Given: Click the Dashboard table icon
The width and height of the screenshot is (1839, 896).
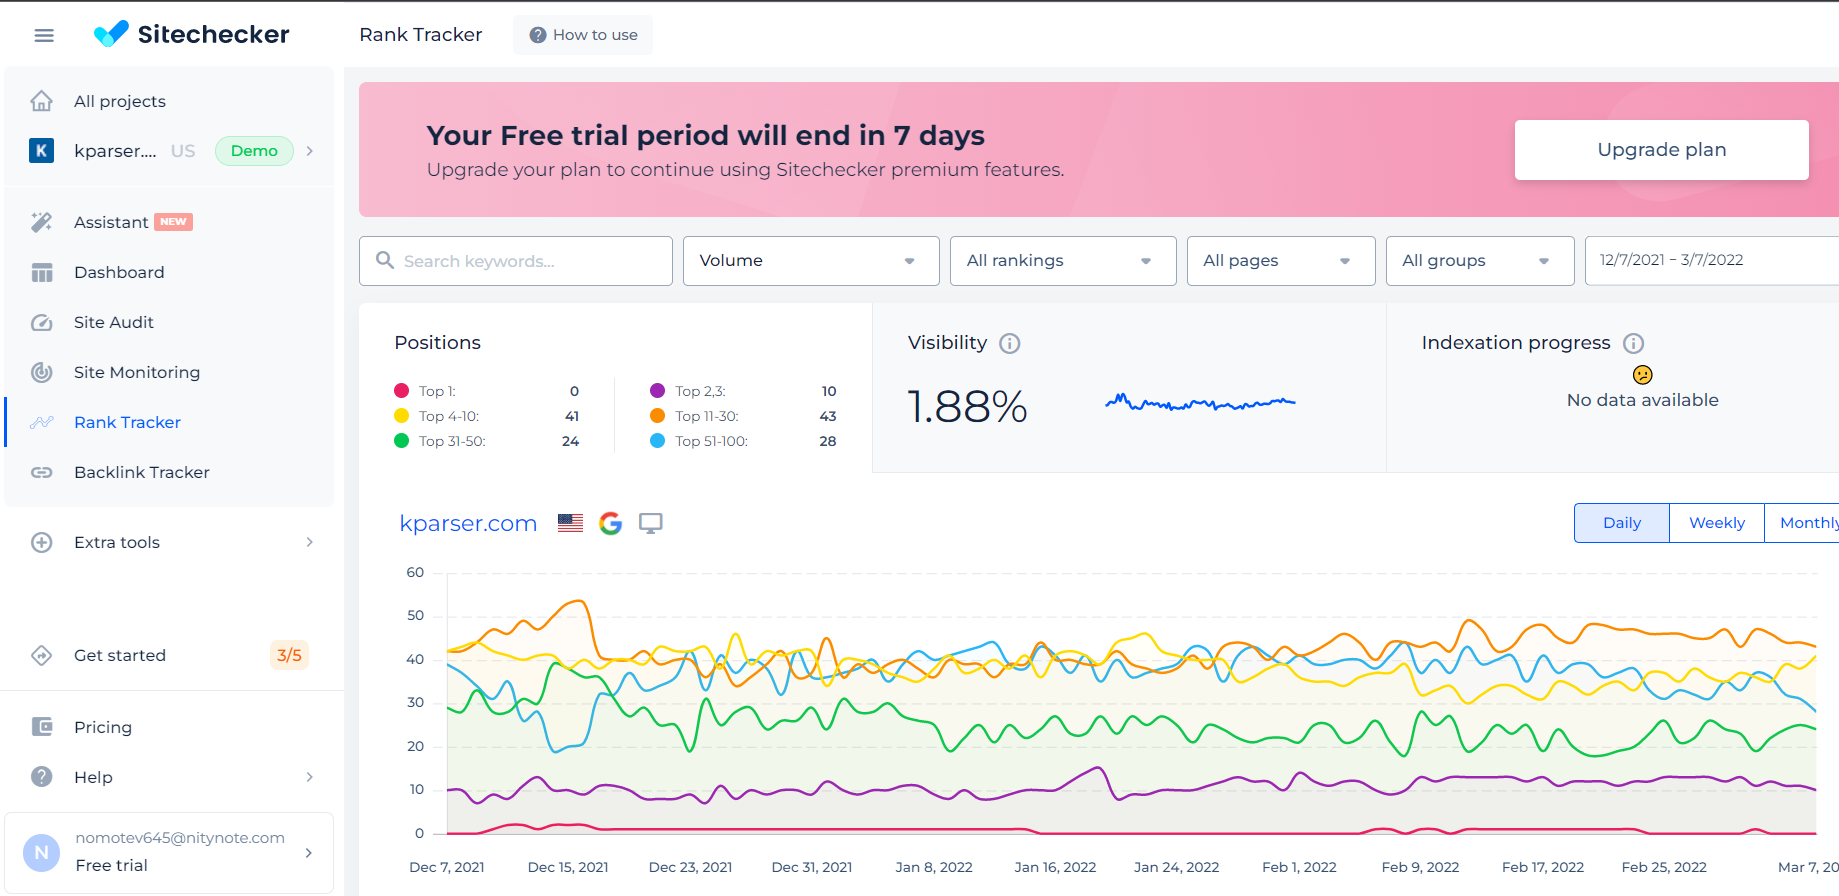Looking at the screenshot, I should point(42,272).
